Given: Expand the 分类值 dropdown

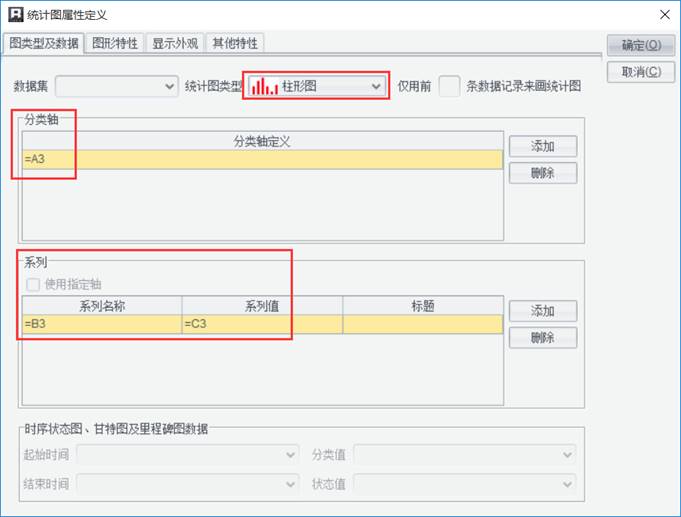Looking at the screenshot, I should [465, 455].
